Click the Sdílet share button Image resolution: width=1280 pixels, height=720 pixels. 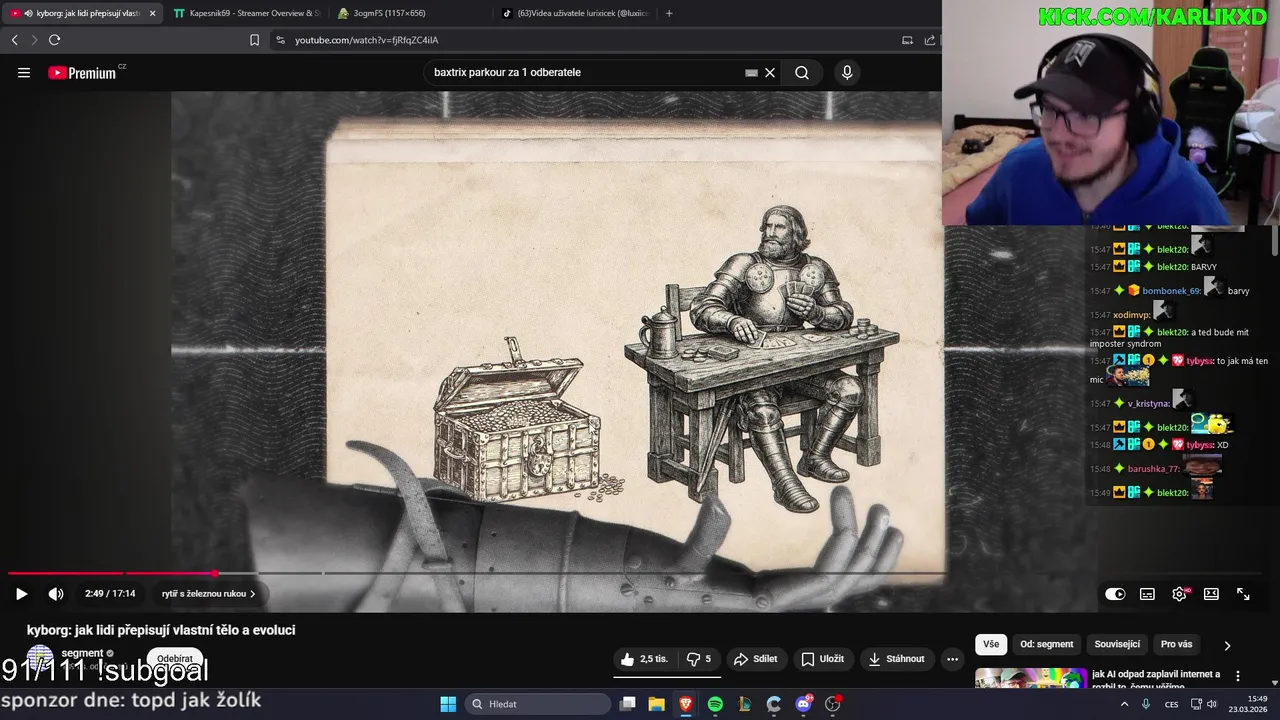click(x=755, y=659)
